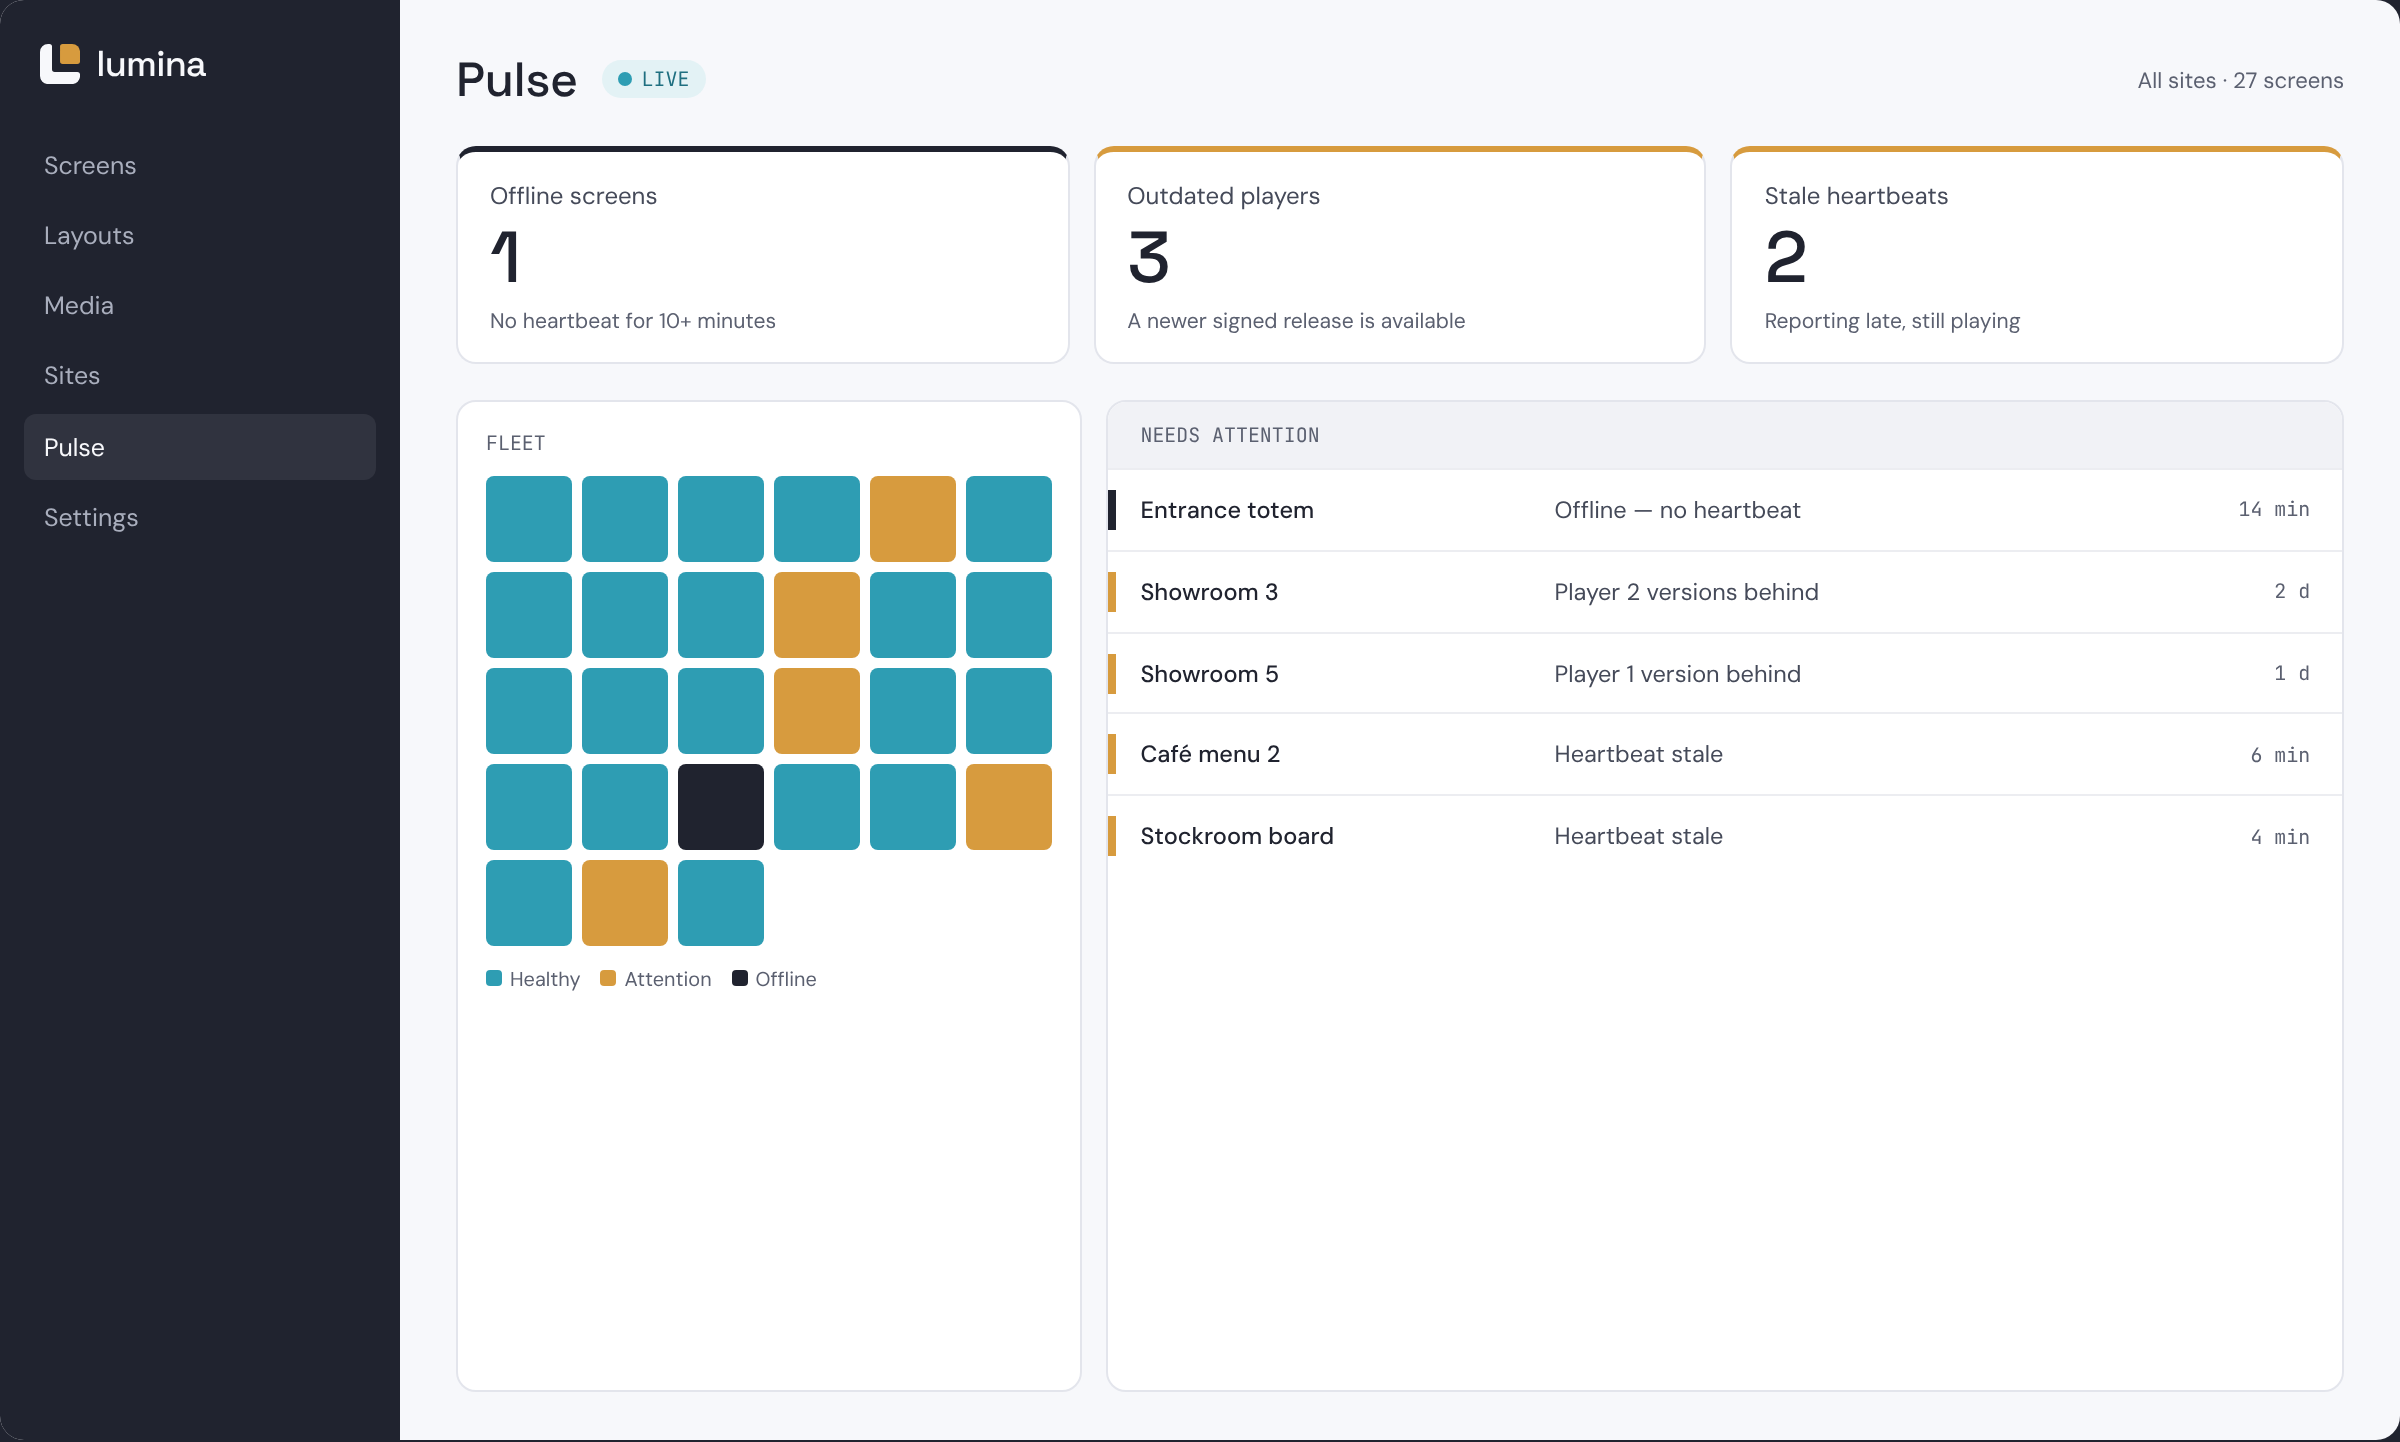Screen dimensions: 2400x1442
Task: Open the Offline screens card
Action: click(x=763, y=255)
